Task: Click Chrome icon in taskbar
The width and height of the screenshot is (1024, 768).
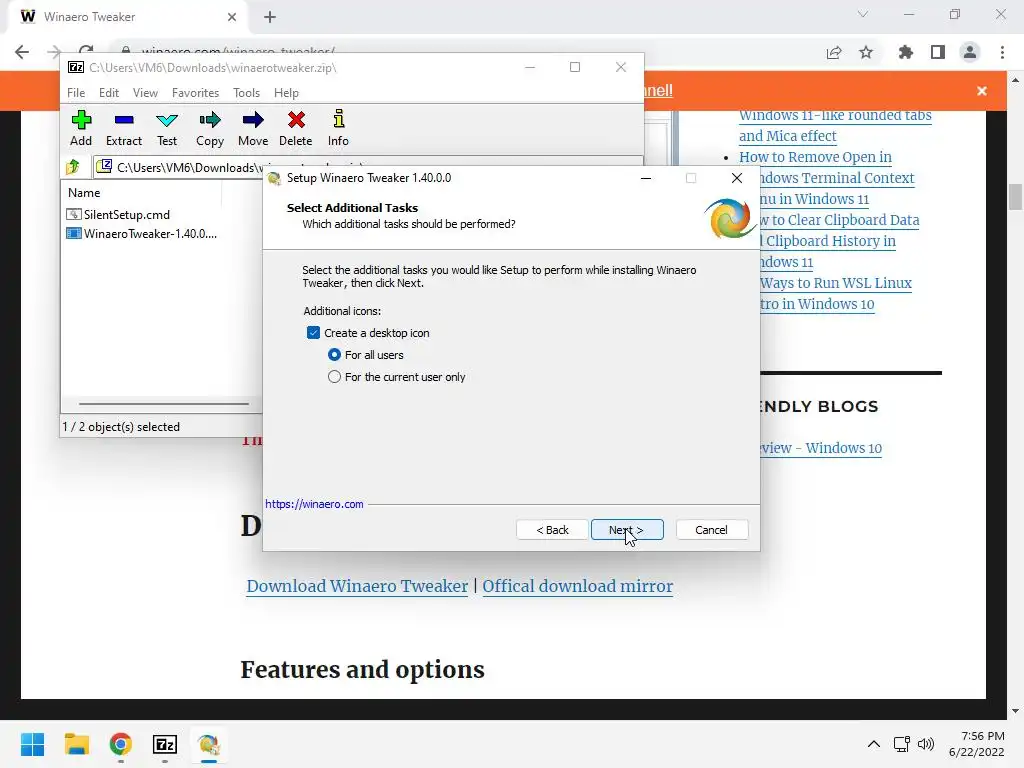Action: tap(121, 744)
